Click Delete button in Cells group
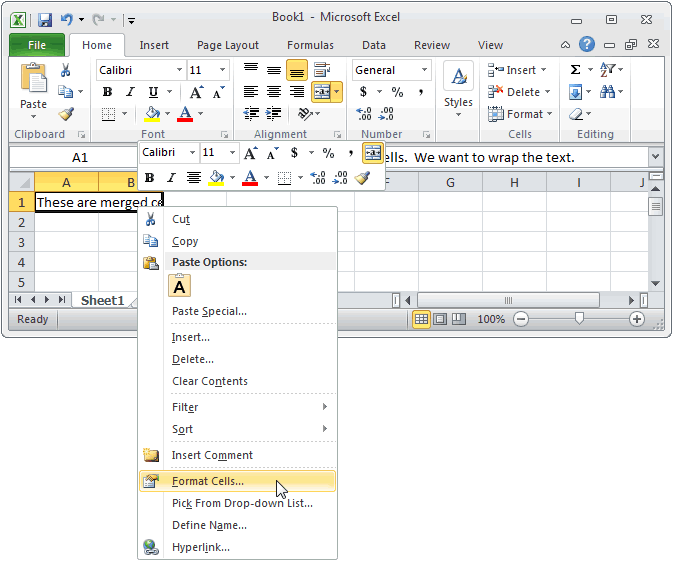Screen dimensions: 674x562 pos(519,92)
